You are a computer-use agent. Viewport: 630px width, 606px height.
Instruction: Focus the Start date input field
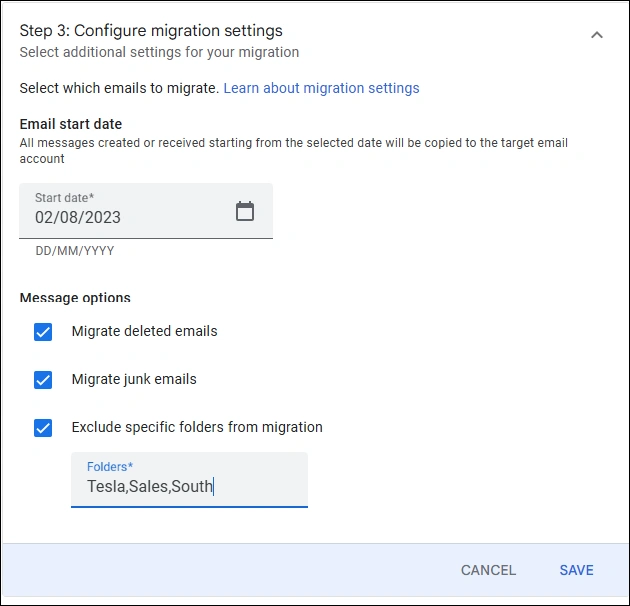(x=146, y=211)
